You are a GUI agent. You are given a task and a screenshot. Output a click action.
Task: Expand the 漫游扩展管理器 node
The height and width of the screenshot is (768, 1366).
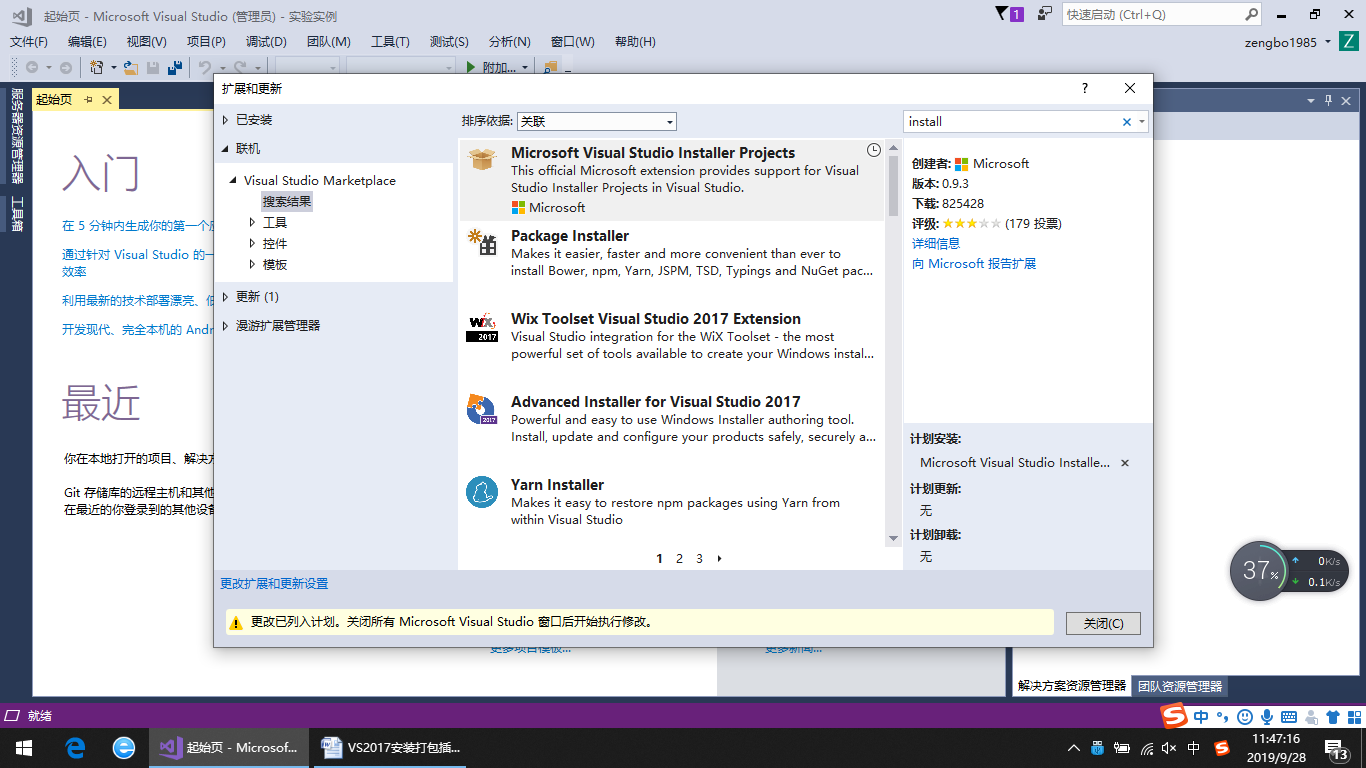point(225,326)
